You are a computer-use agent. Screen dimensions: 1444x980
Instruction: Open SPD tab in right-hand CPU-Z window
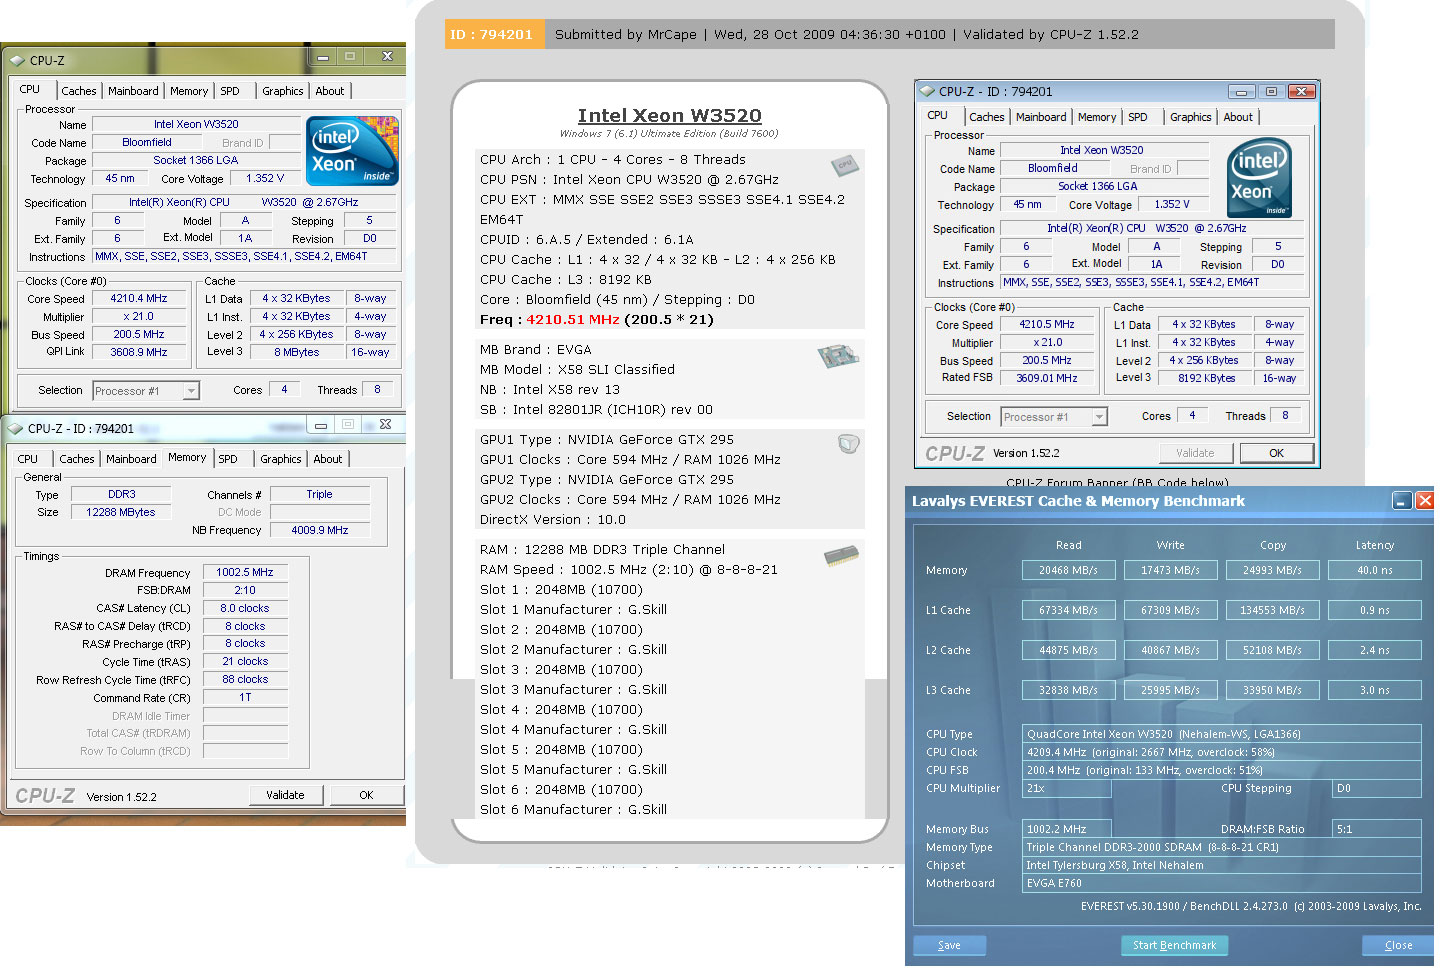tap(1138, 117)
